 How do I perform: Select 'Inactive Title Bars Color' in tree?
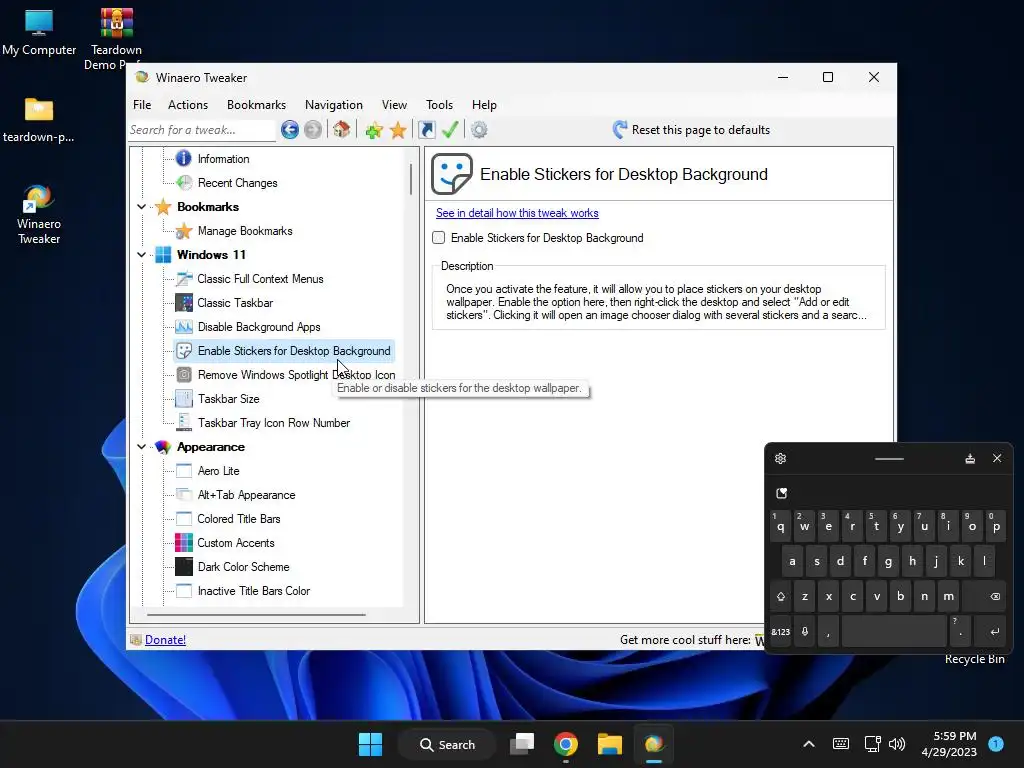[x=254, y=591]
